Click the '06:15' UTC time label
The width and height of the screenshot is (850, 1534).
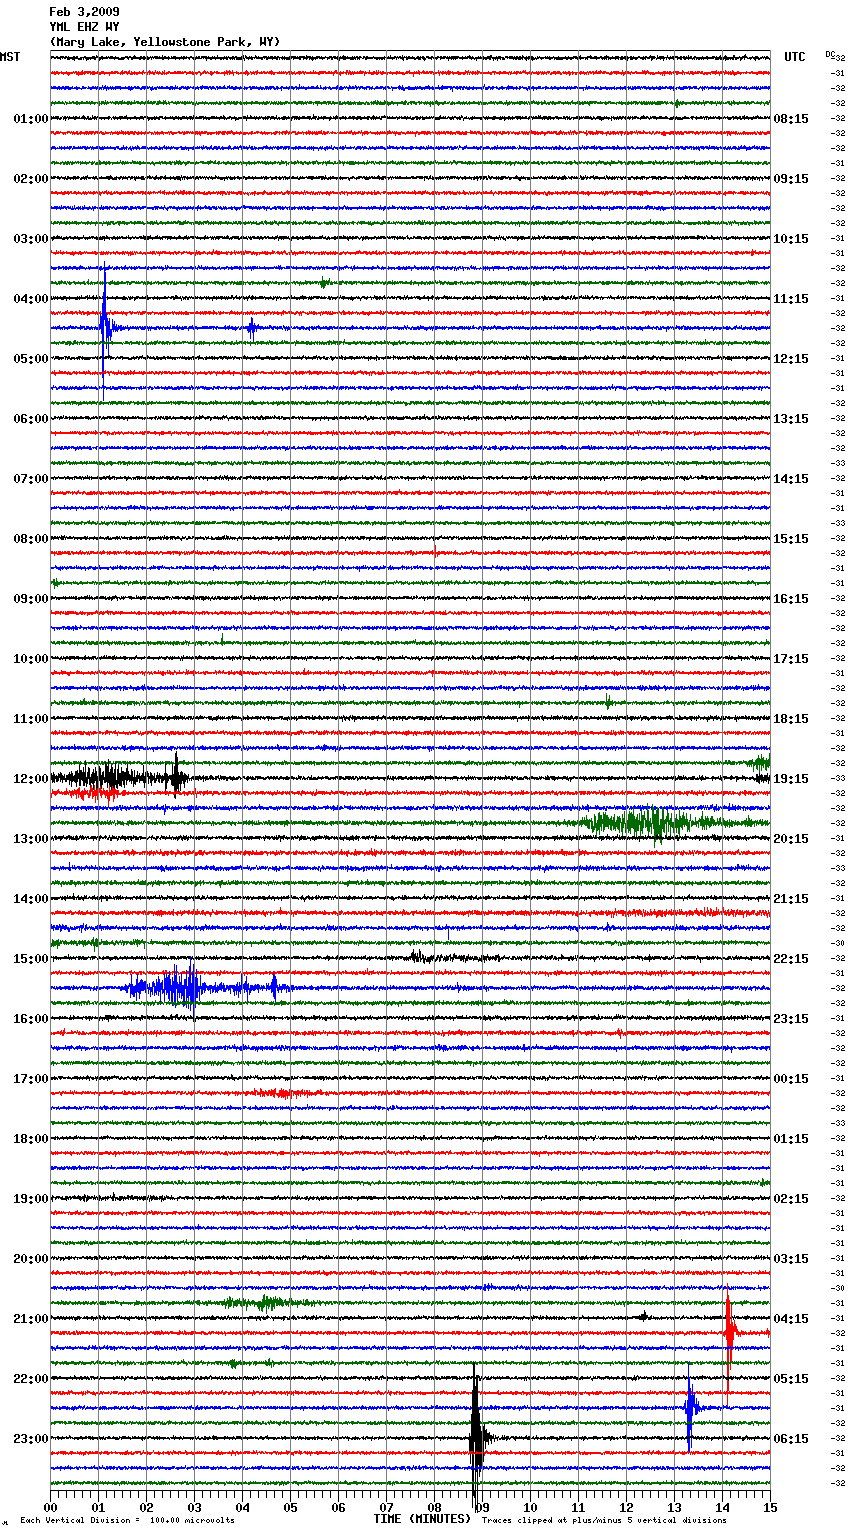(x=791, y=1439)
